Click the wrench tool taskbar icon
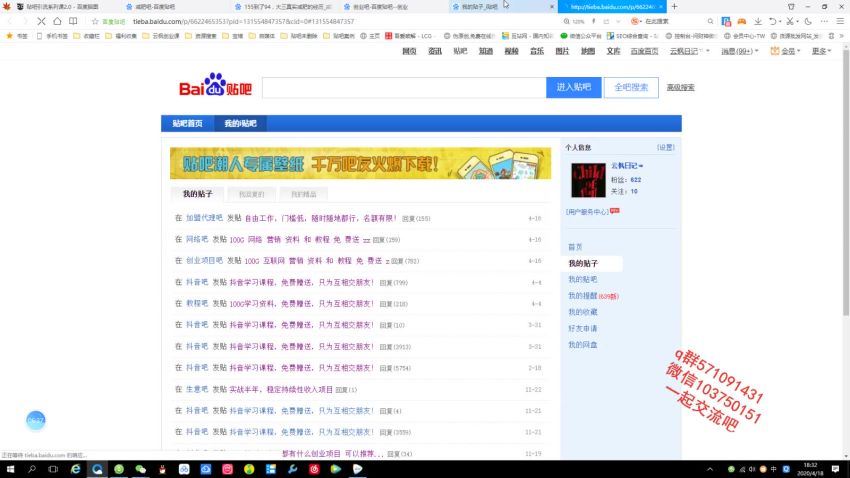 [292, 469]
